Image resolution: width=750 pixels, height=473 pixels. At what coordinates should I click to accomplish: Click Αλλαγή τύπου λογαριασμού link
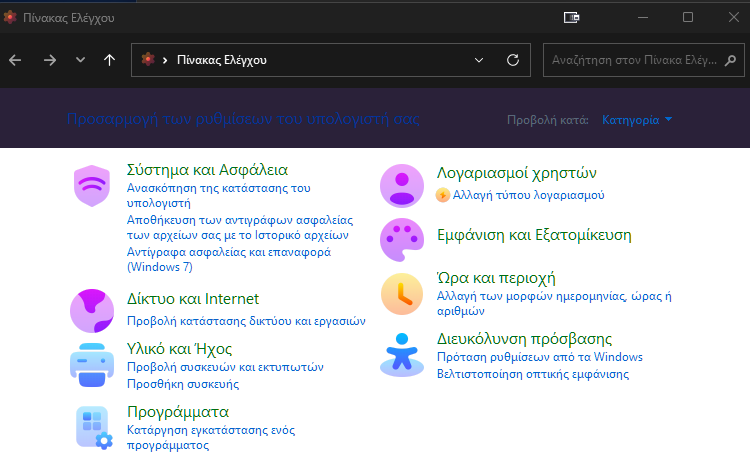pos(529,195)
